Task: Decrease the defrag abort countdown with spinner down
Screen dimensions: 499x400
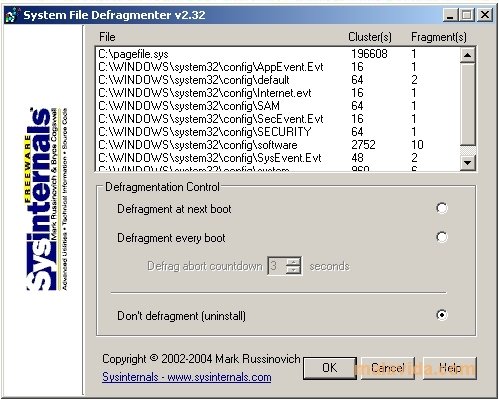Action: click(293, 270)
